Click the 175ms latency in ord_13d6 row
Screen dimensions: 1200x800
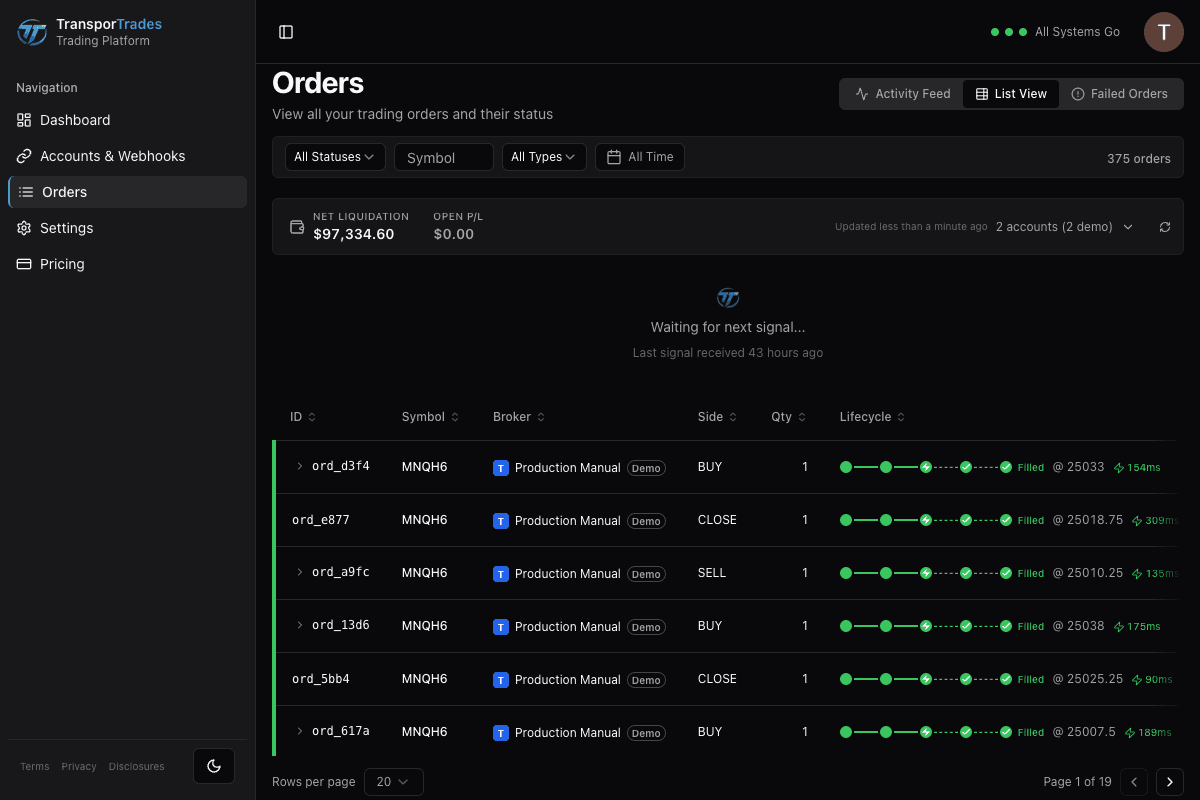(1137, 626)
